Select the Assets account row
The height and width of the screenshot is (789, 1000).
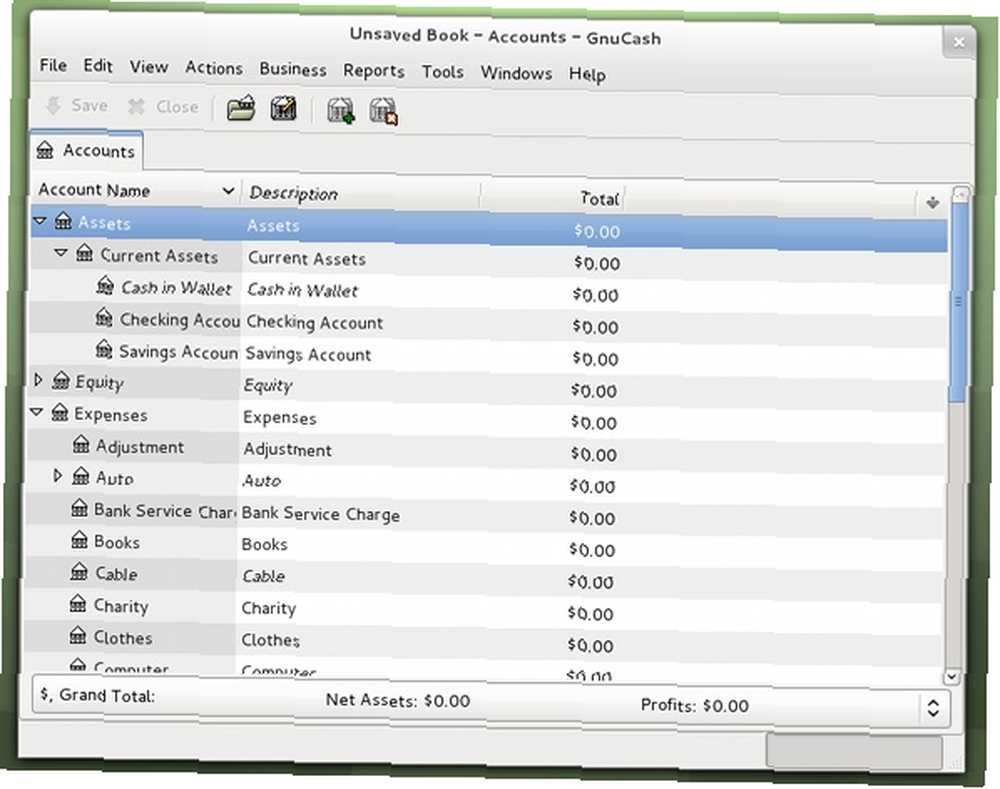click(x=489, y=228)
